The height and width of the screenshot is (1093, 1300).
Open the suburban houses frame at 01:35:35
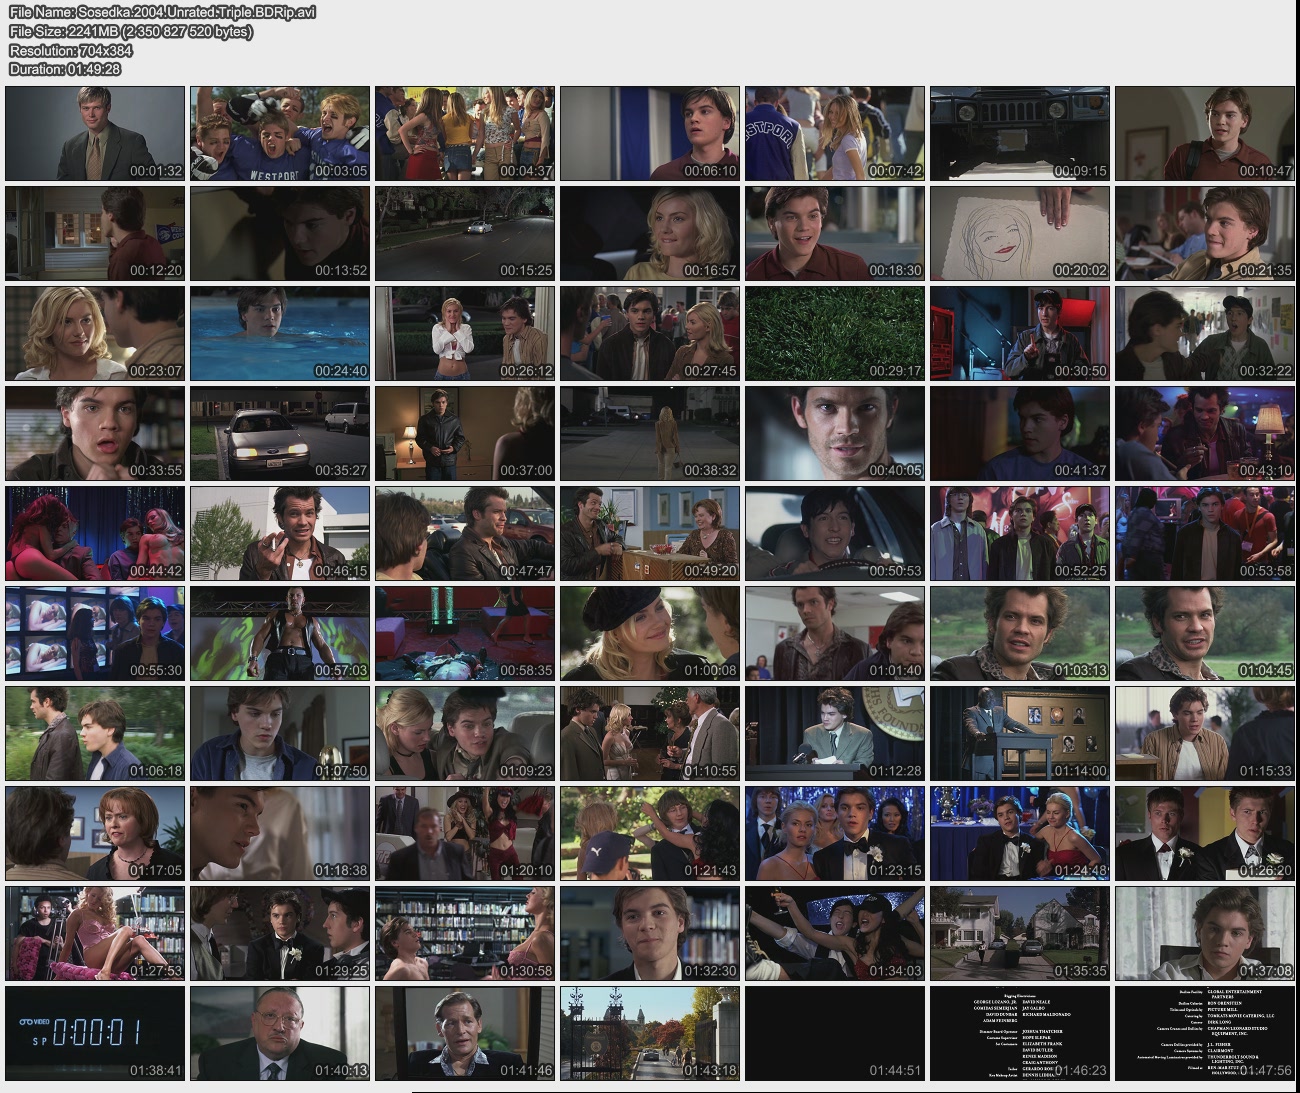(x=1019, y=933)
